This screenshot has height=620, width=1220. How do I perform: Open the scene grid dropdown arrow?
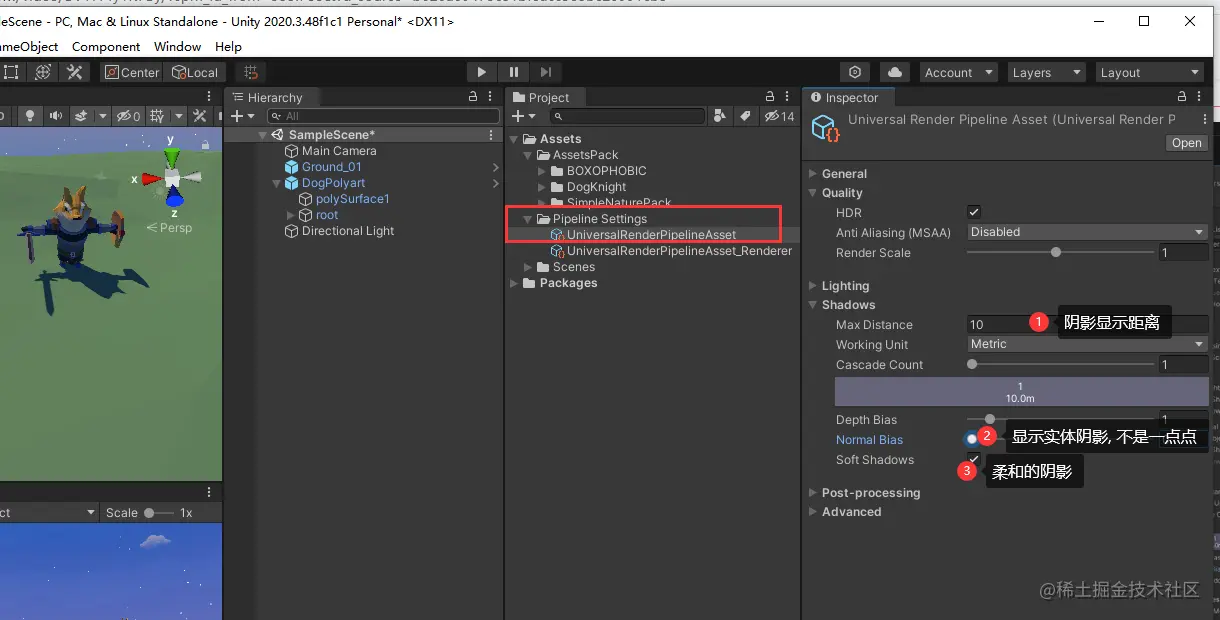(178, 116)
